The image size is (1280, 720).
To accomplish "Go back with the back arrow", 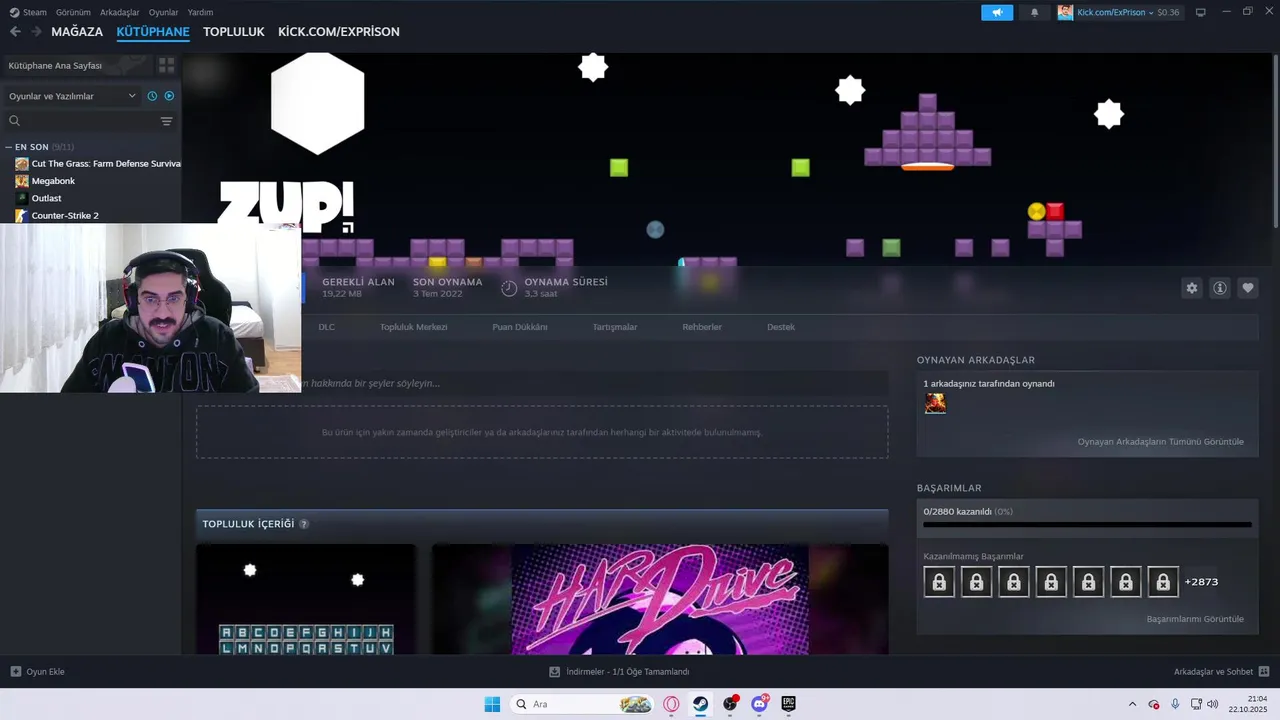I will coord(15,32).
